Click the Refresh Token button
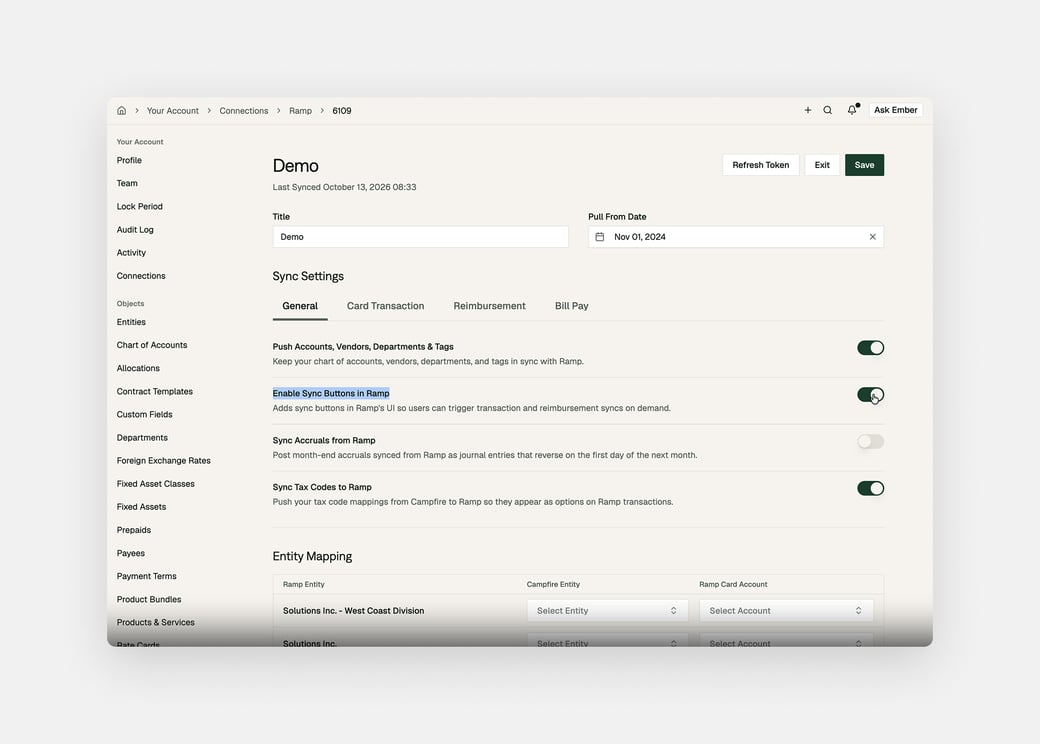The height and width of the screenshot is (744, 1040). (x=761, y=165)
